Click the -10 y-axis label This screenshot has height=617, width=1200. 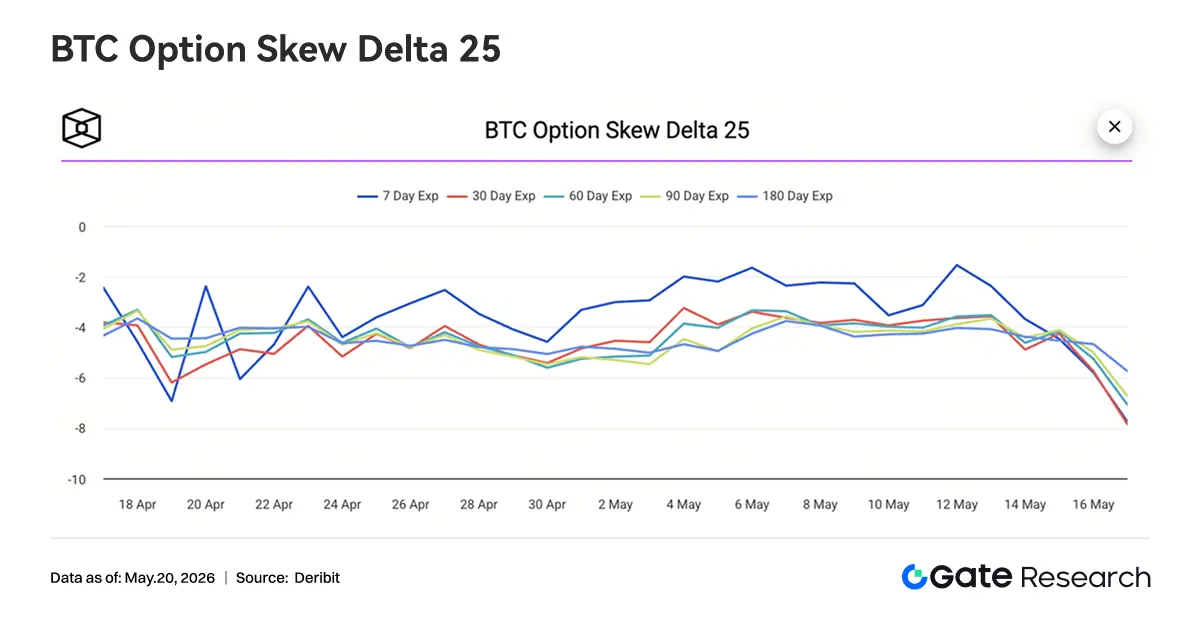click(x=75, y=480)
